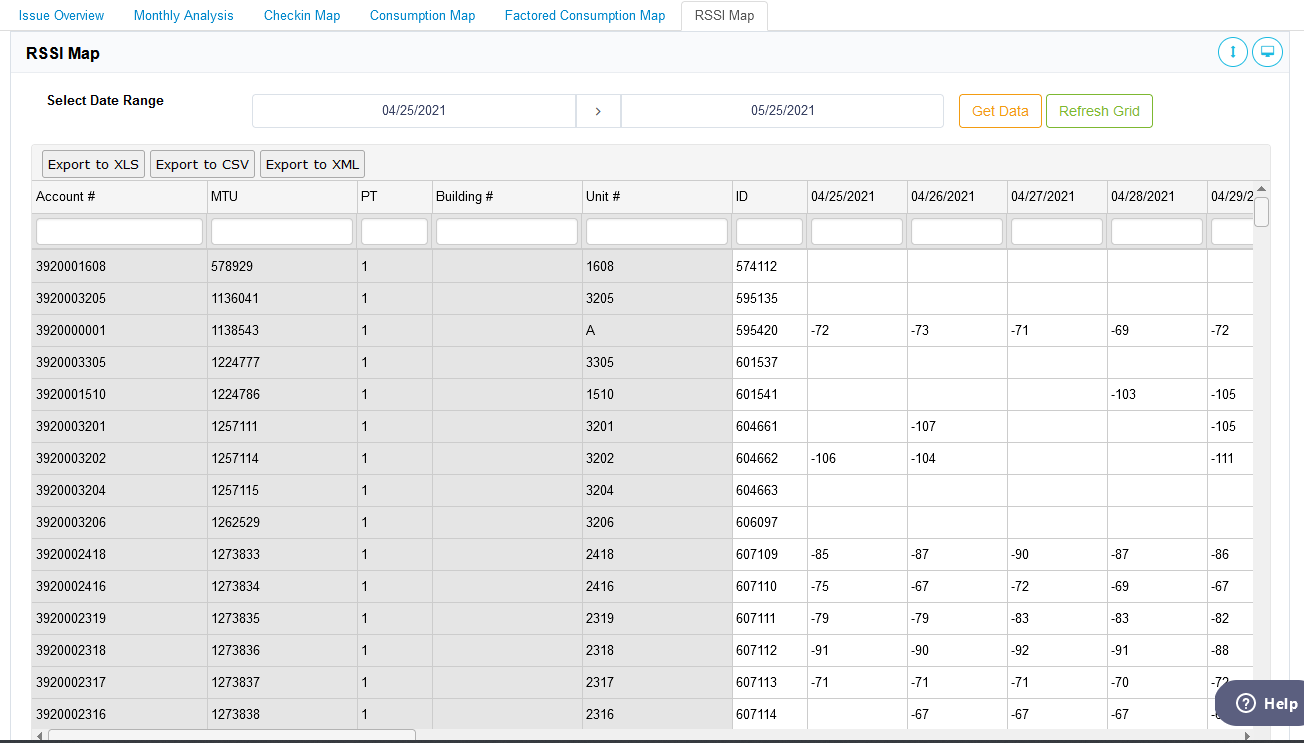Click the chevron between the date fields
The width and height of the screenshot is (1304, 743).
(597, 111)
